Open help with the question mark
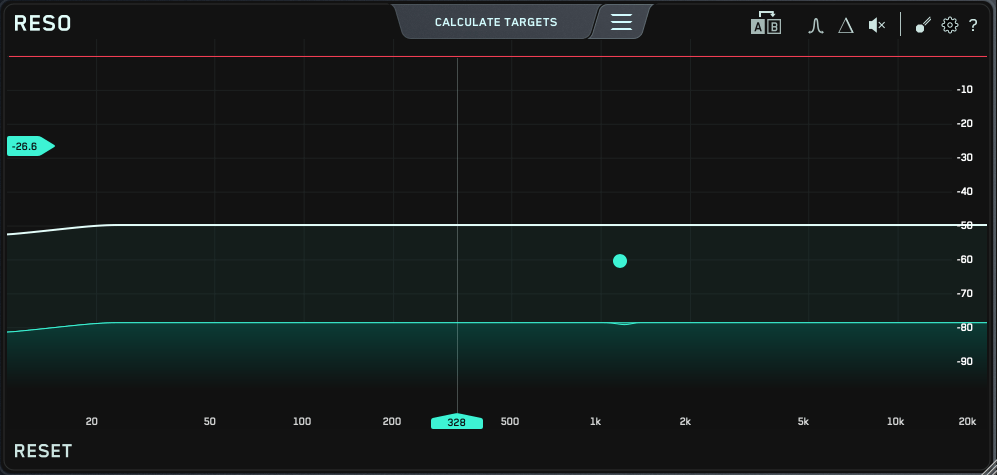Viewport: 997px width, 475px height. pyautogui.click(x=973, y=25)
